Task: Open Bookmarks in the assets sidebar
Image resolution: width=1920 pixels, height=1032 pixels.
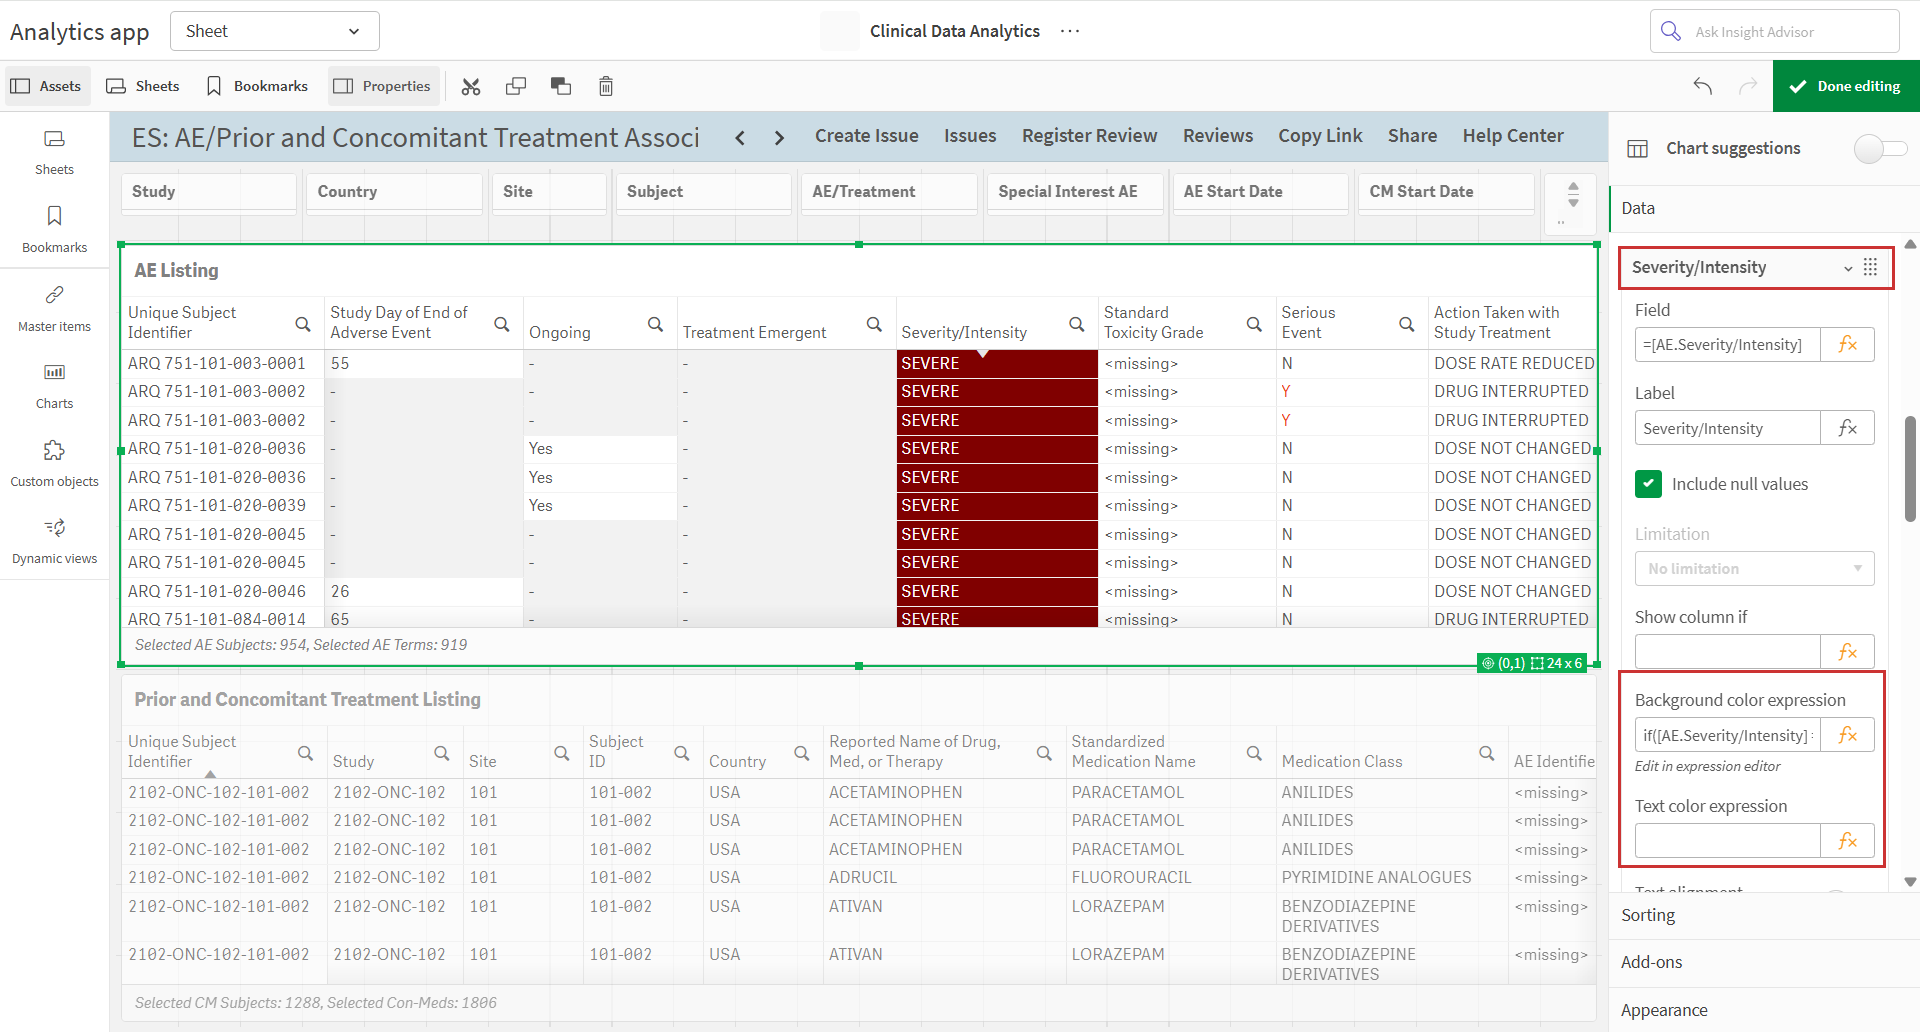Action: (x=55, y=229)
